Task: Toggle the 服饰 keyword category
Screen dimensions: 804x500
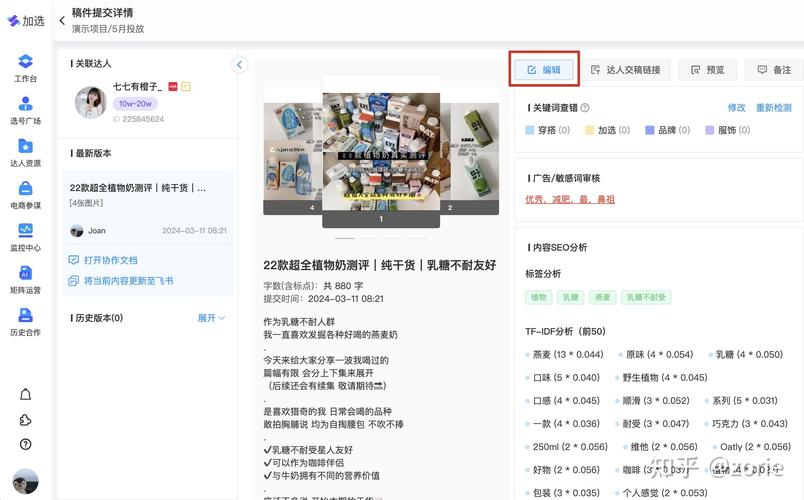Action: pos(728,130)
